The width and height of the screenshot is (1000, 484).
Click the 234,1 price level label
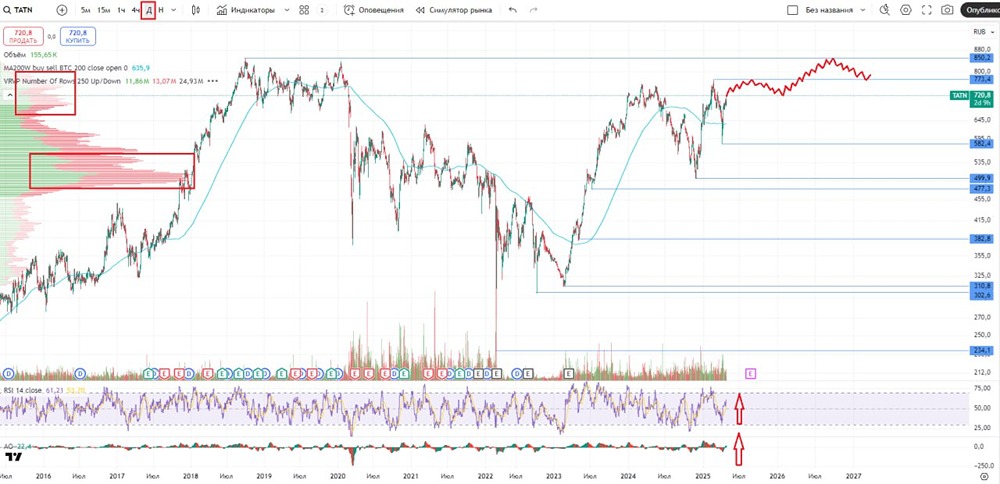coord(982,351)
